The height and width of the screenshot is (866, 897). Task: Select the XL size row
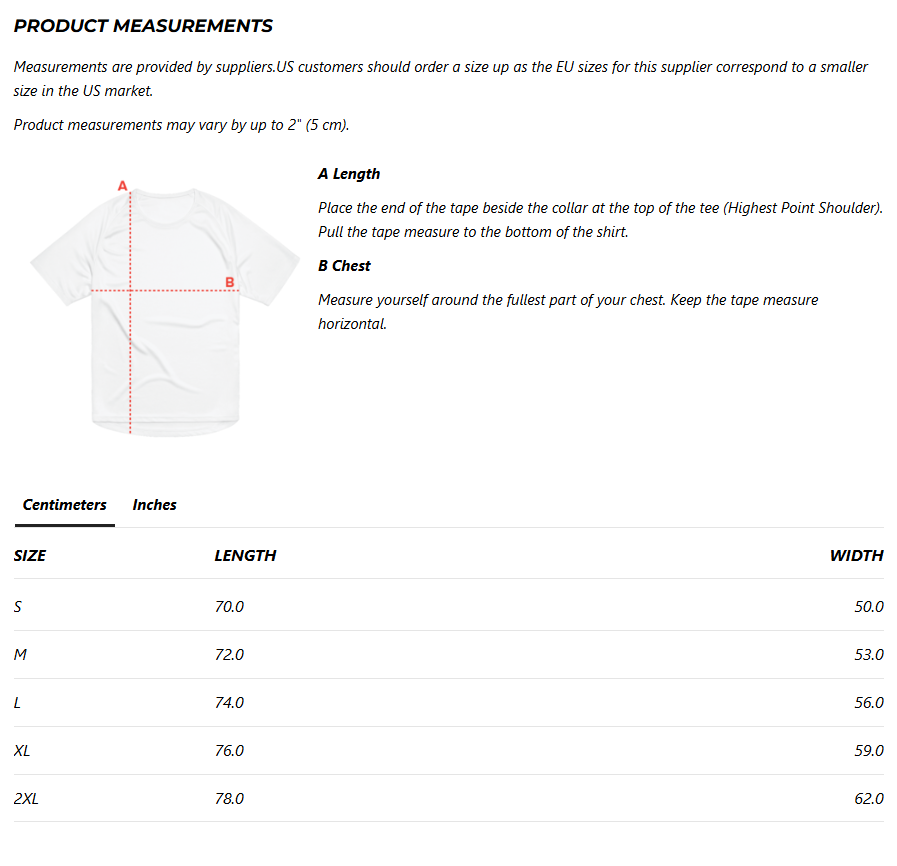click(x=448, y=750)
